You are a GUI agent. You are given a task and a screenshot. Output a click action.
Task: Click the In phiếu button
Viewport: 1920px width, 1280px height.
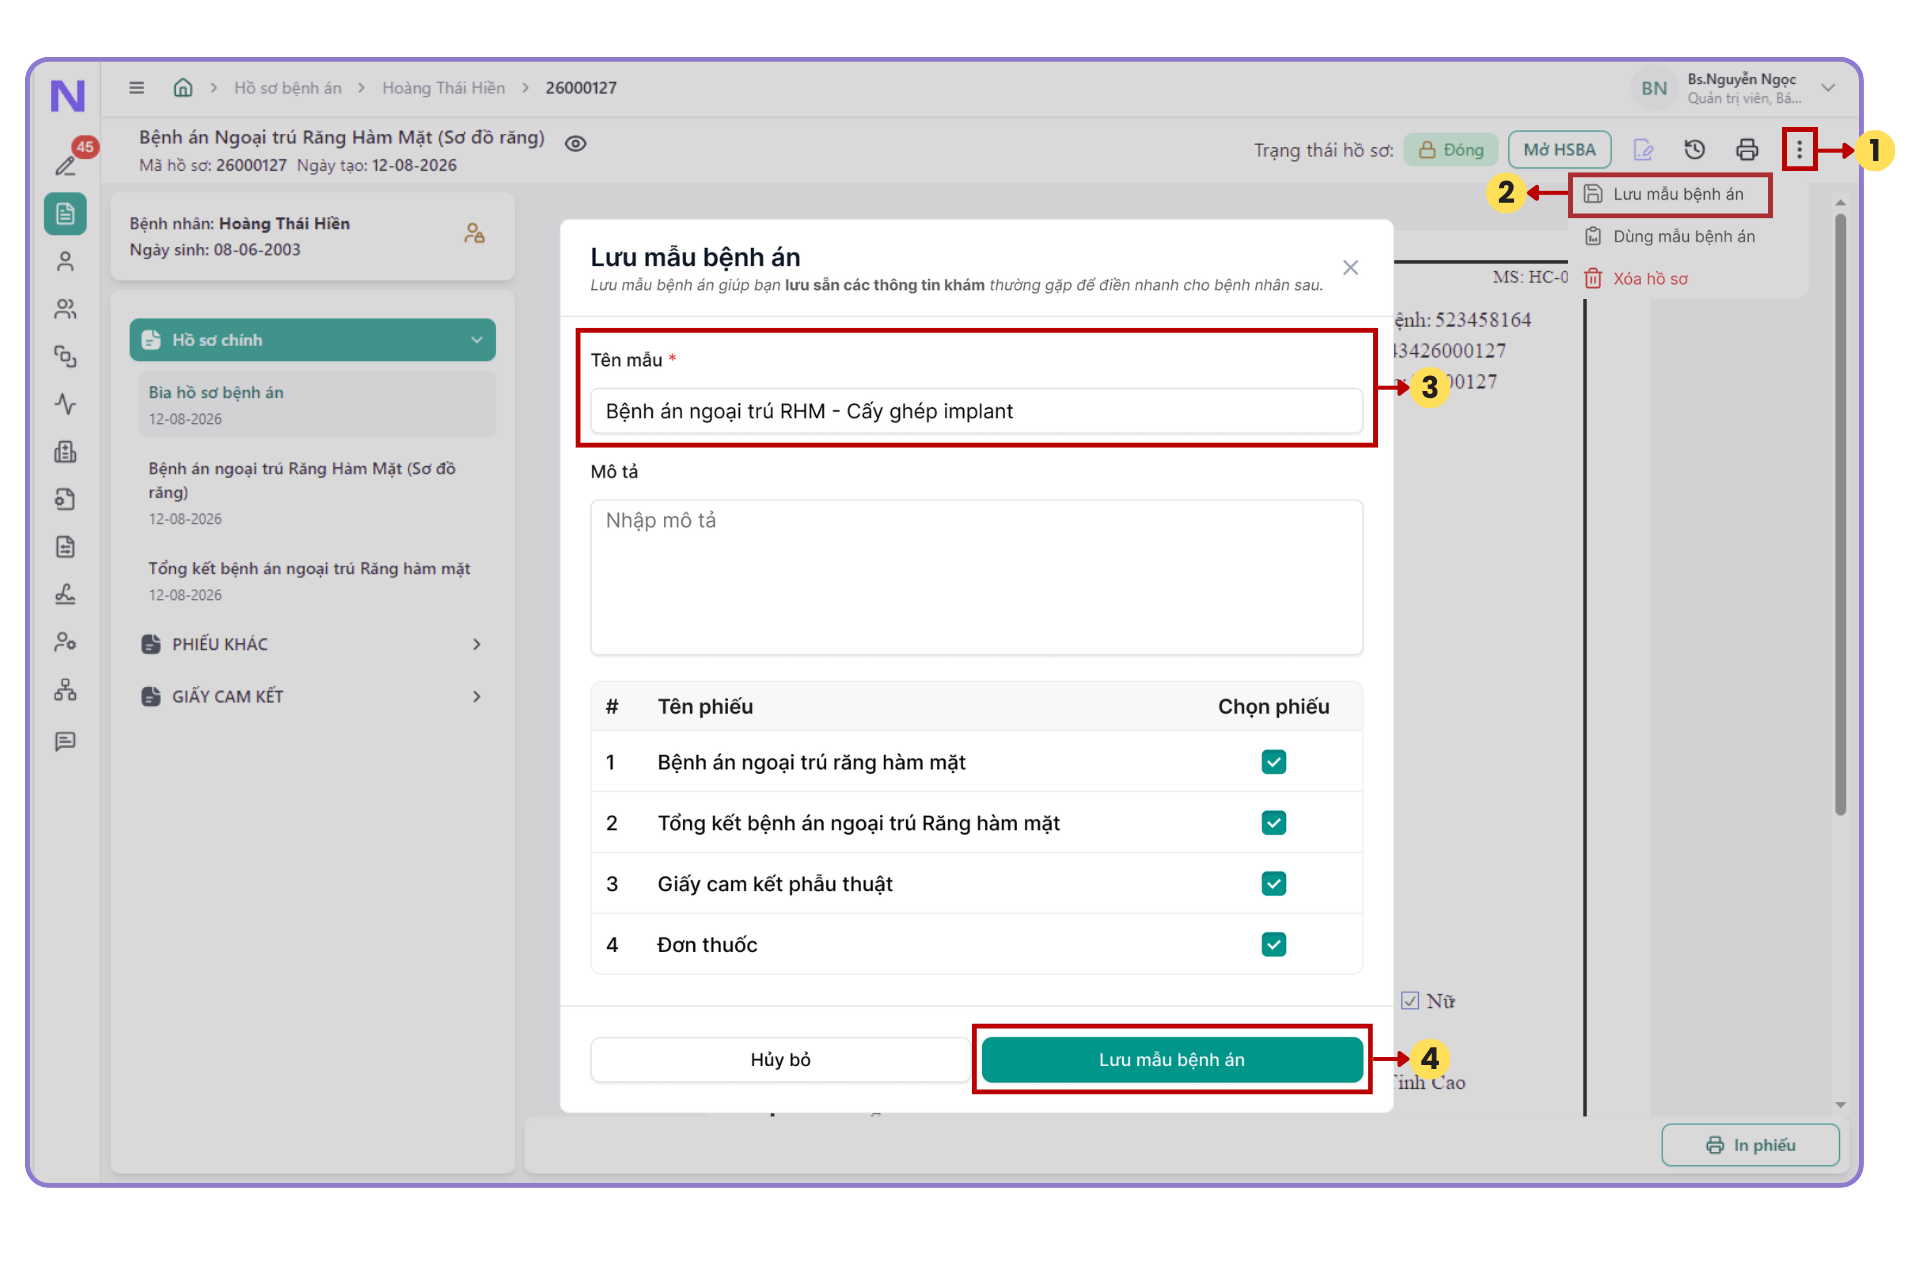point(1750,1145)
